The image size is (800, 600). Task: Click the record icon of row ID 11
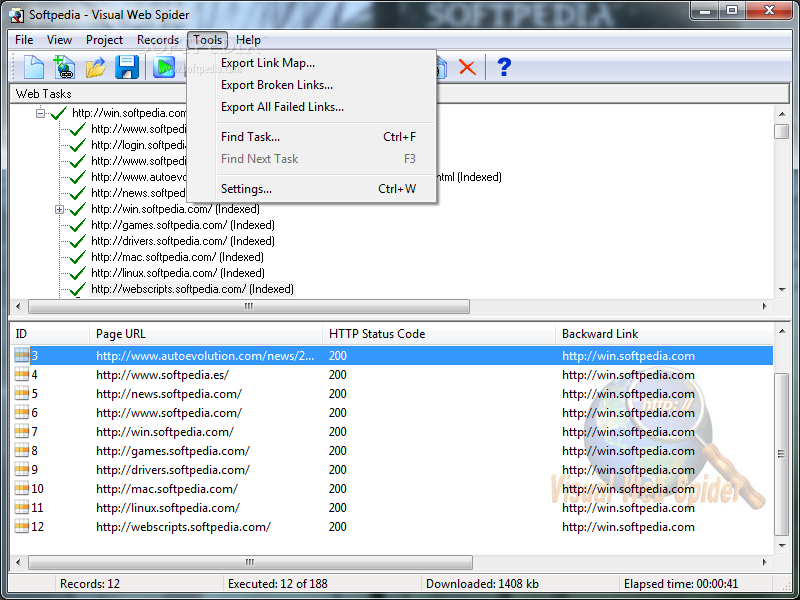pyautogui.click(x=21, y=507)
